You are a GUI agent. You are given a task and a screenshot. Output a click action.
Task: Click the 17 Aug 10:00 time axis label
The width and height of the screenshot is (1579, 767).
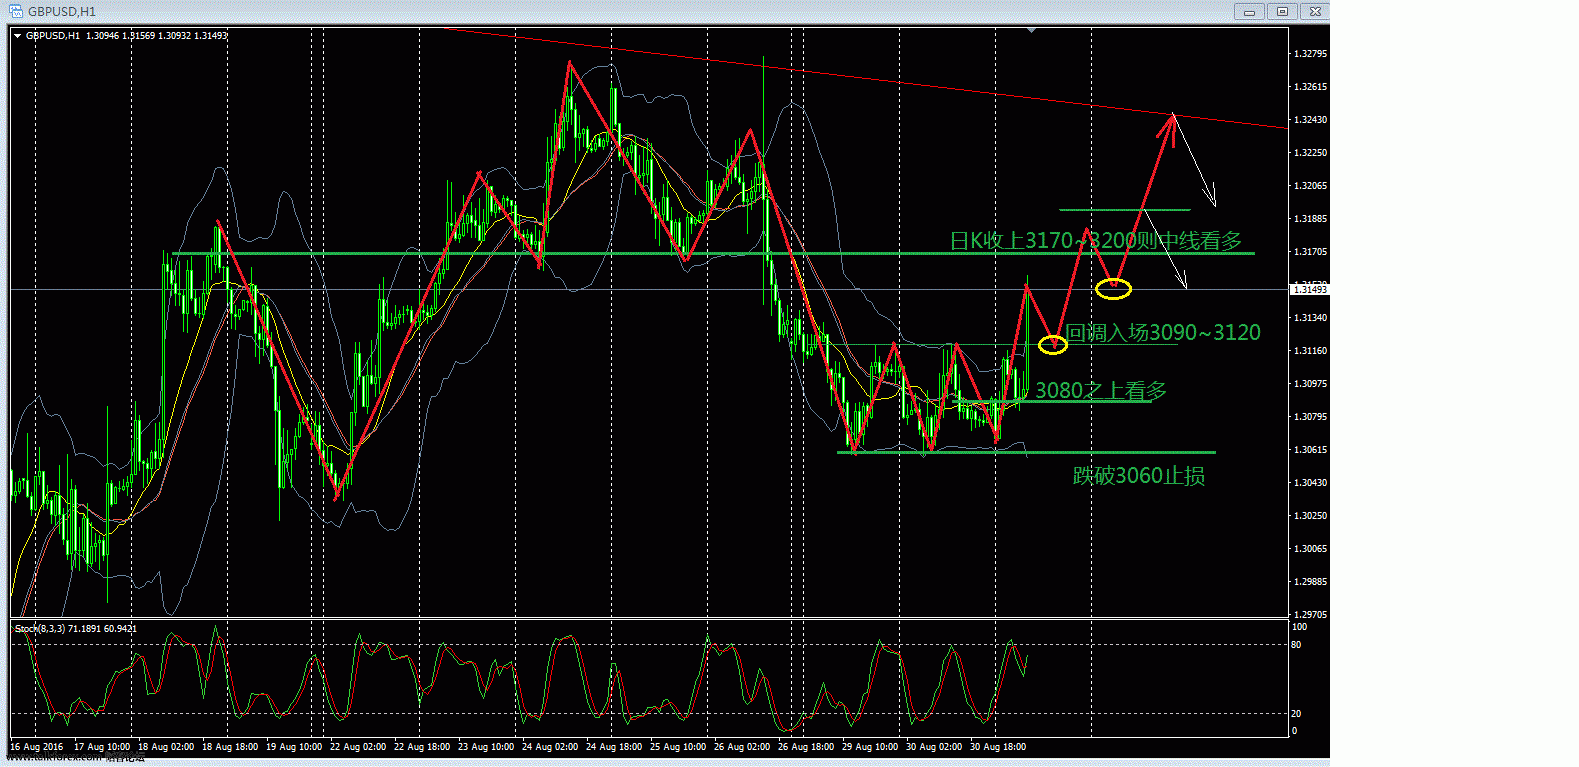(x=102, y=747)
